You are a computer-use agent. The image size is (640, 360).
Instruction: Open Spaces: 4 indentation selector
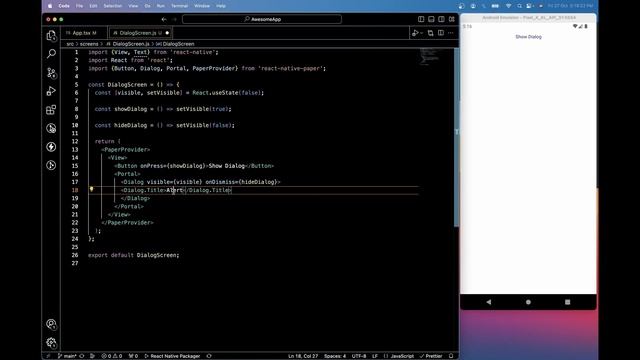pyautogui.click(x=335, y=356)
